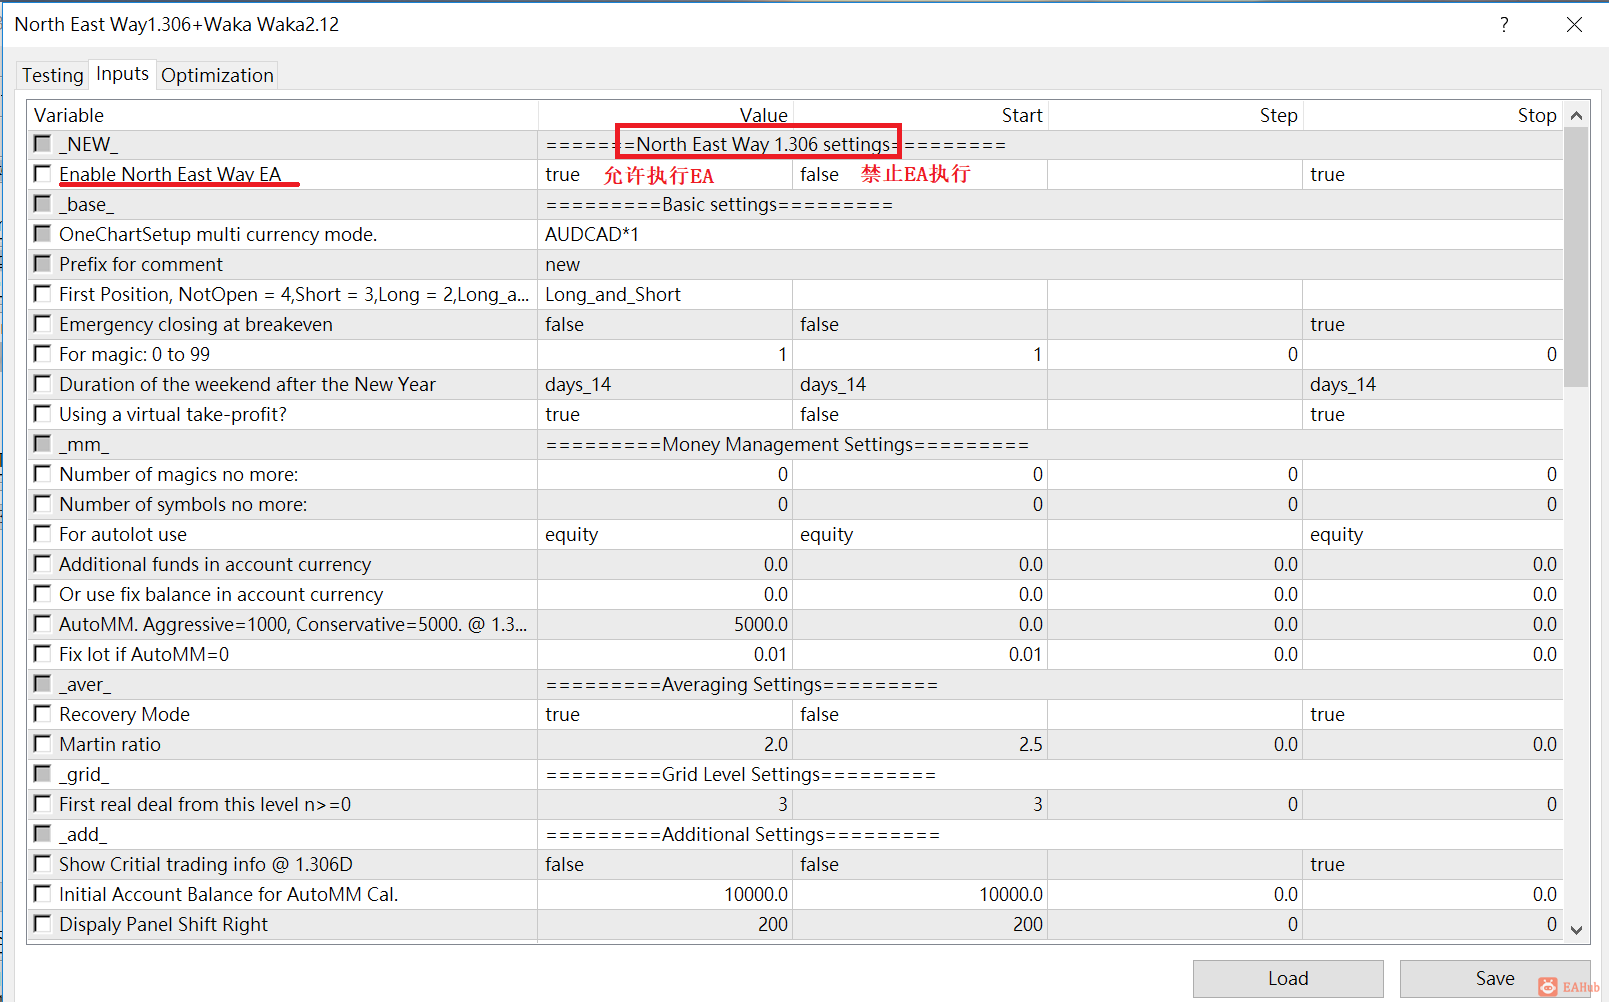Screen dimensions: 1609x1002
Task: Open the Recovery Mode Value cell
Action: (x=665, y=714)
